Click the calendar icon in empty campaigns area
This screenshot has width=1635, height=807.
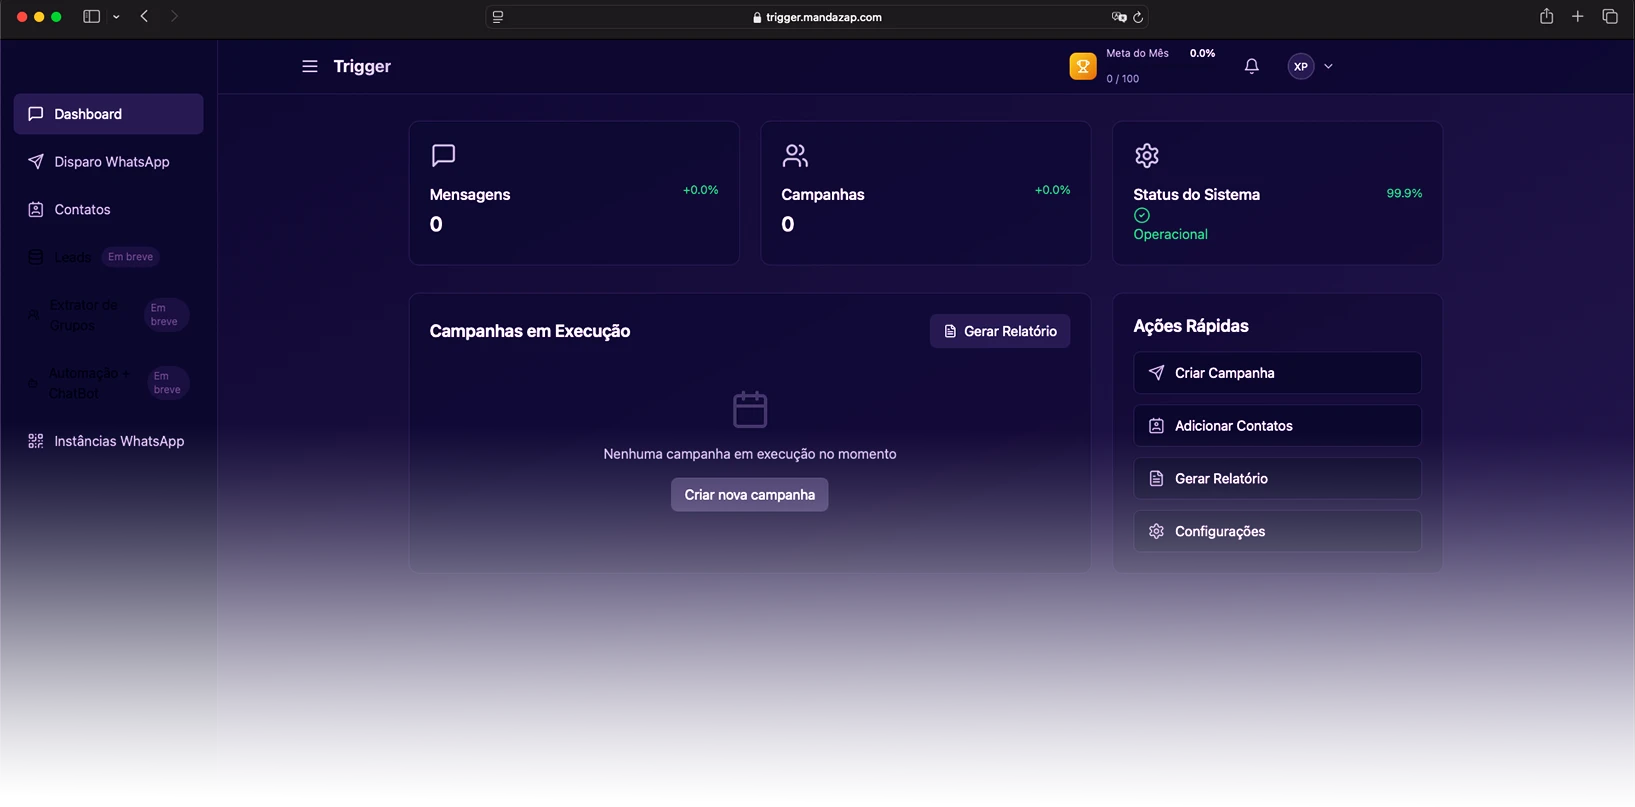[749, 410]
